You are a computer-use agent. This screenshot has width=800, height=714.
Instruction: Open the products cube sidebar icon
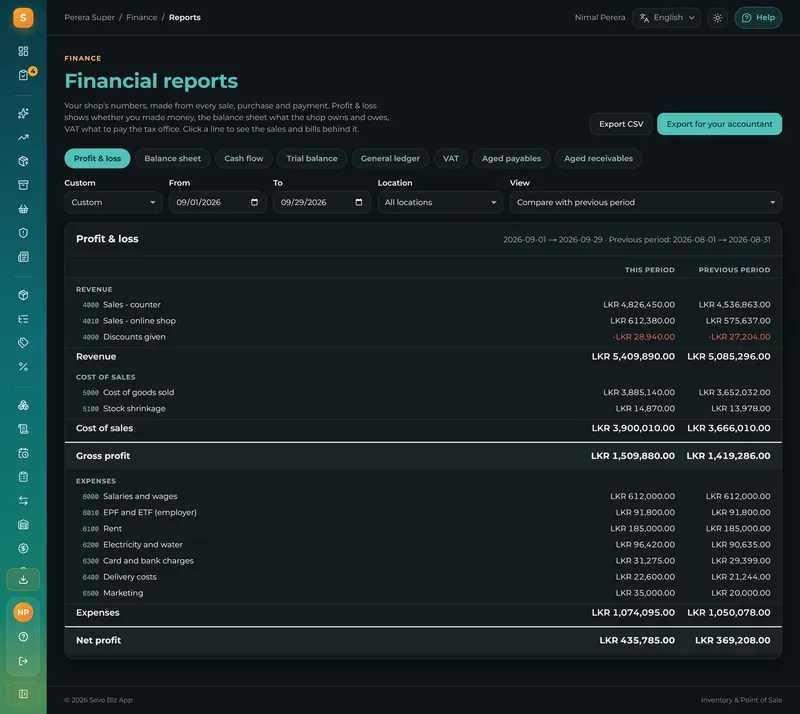23,295
